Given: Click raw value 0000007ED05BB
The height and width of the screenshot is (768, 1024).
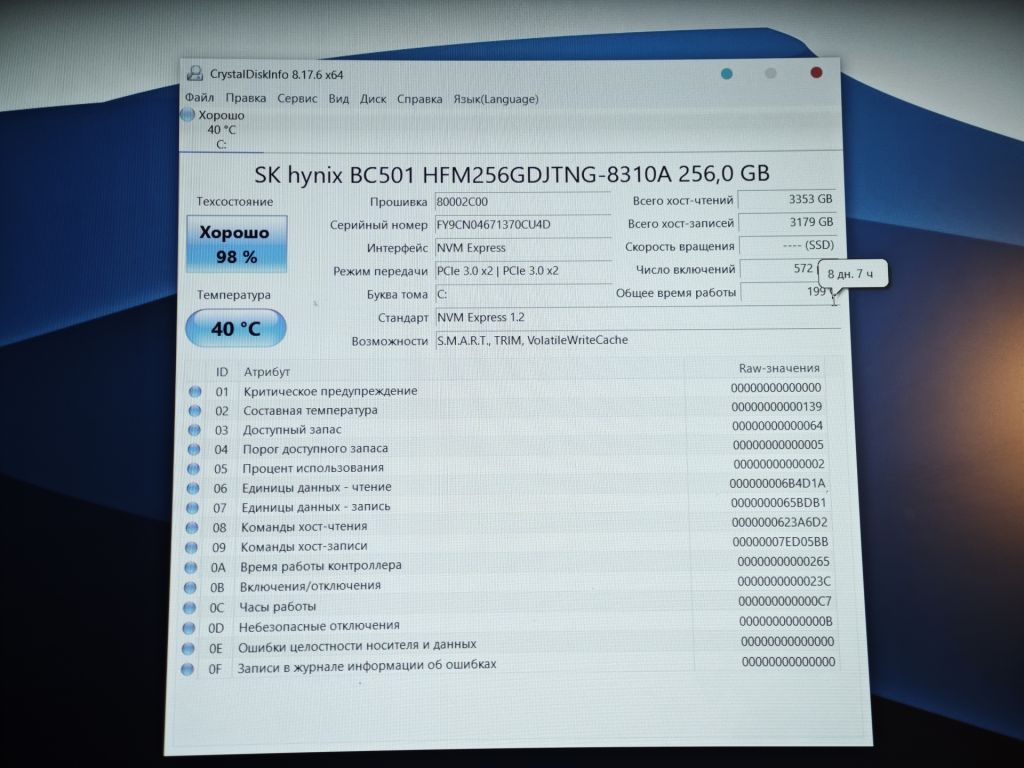Looking at the screenshot, I should click(780, 541).
